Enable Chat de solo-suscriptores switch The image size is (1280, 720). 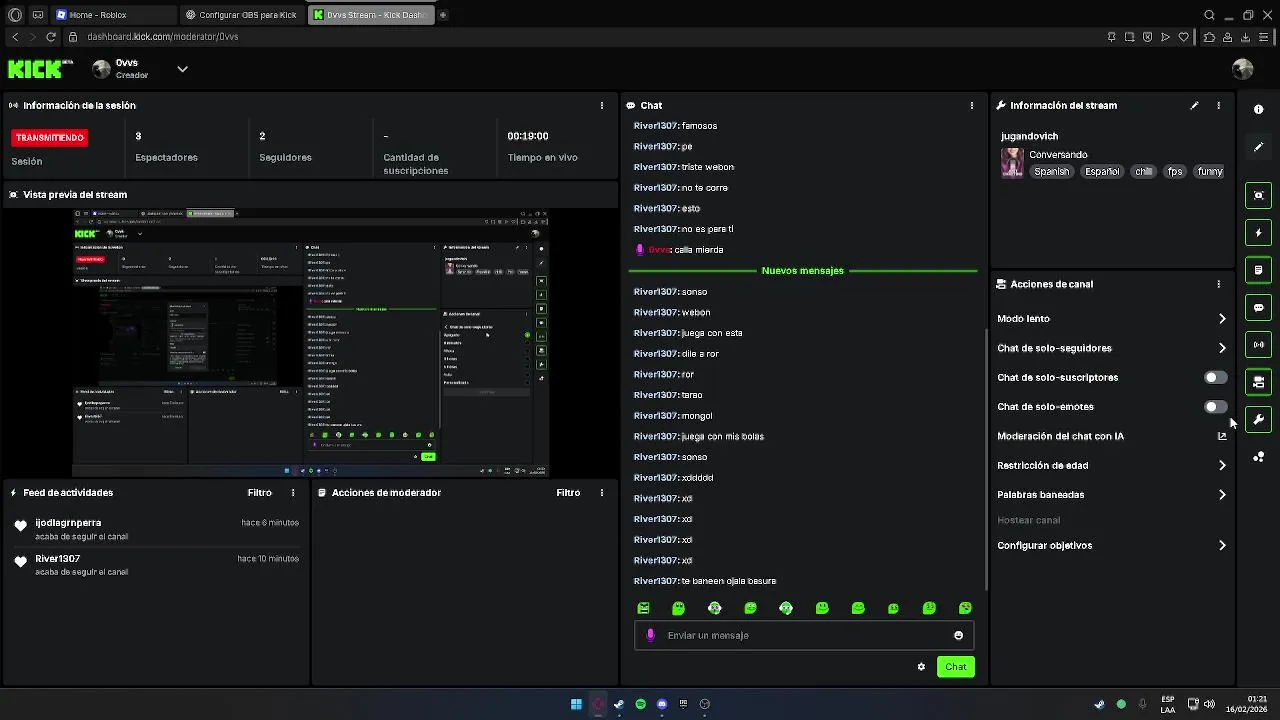(x=1215, y=377)
